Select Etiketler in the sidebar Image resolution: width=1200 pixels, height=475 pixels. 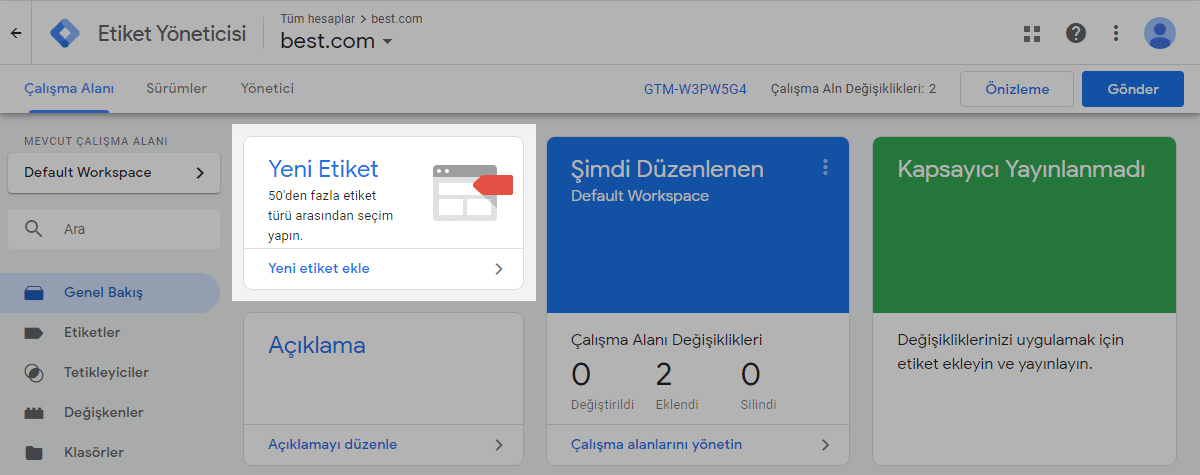coord(110,333)
